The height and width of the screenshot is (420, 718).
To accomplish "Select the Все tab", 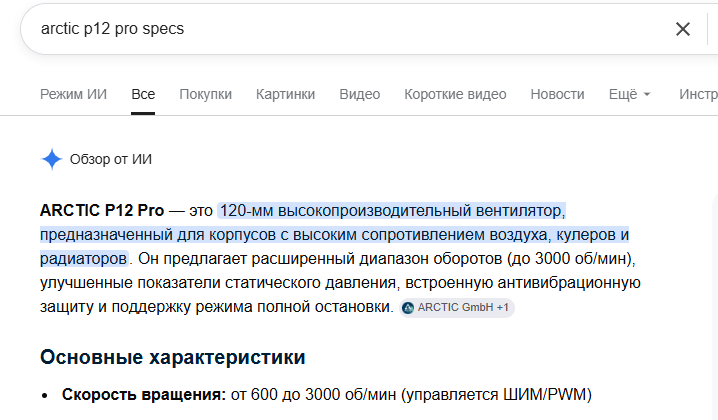I will pos(143,94).
